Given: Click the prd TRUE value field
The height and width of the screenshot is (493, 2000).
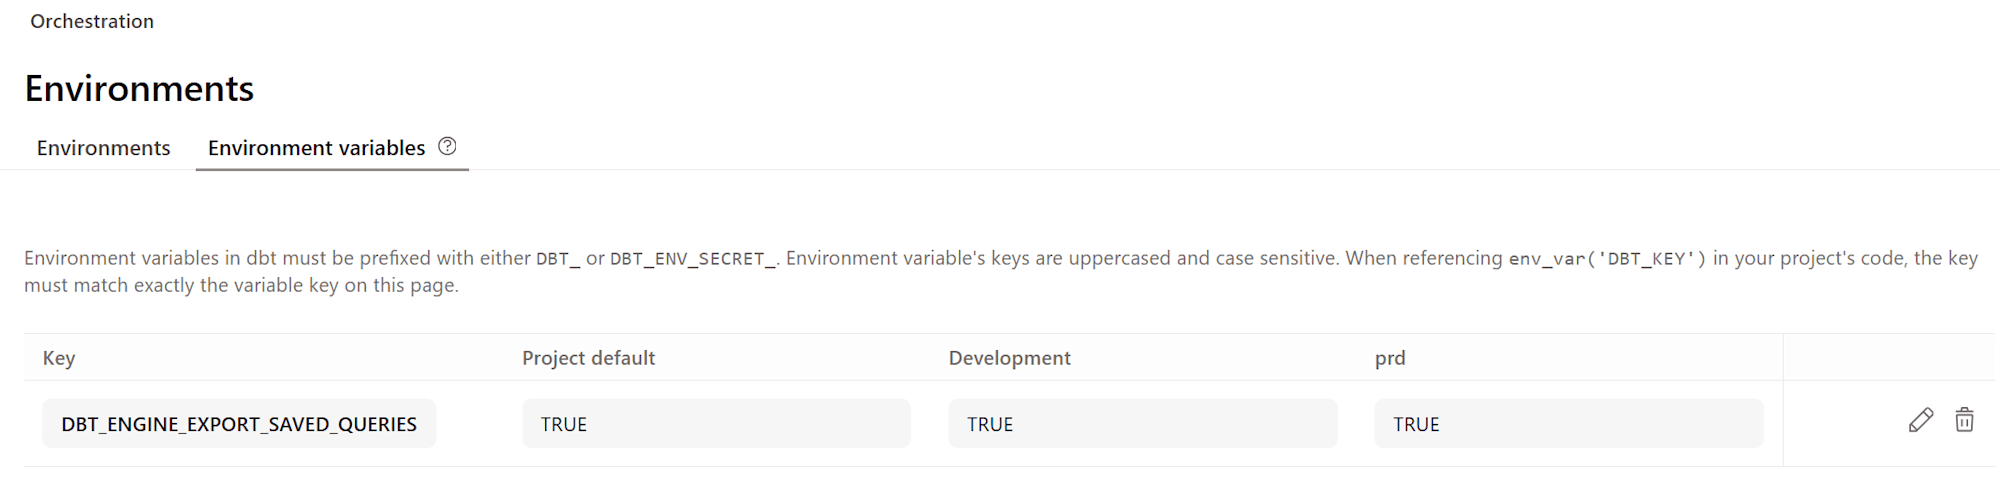Looking at the screenshot, I should click(1568, 424).
